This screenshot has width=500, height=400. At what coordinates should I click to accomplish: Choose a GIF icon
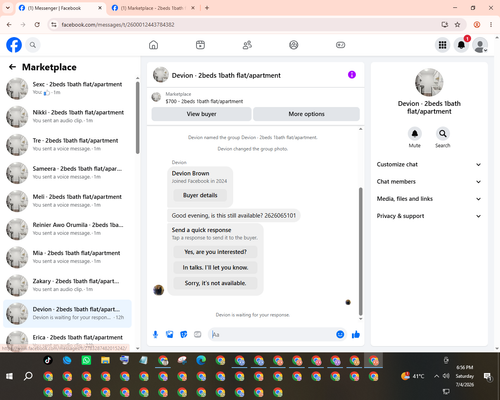[x=198, y=334]
